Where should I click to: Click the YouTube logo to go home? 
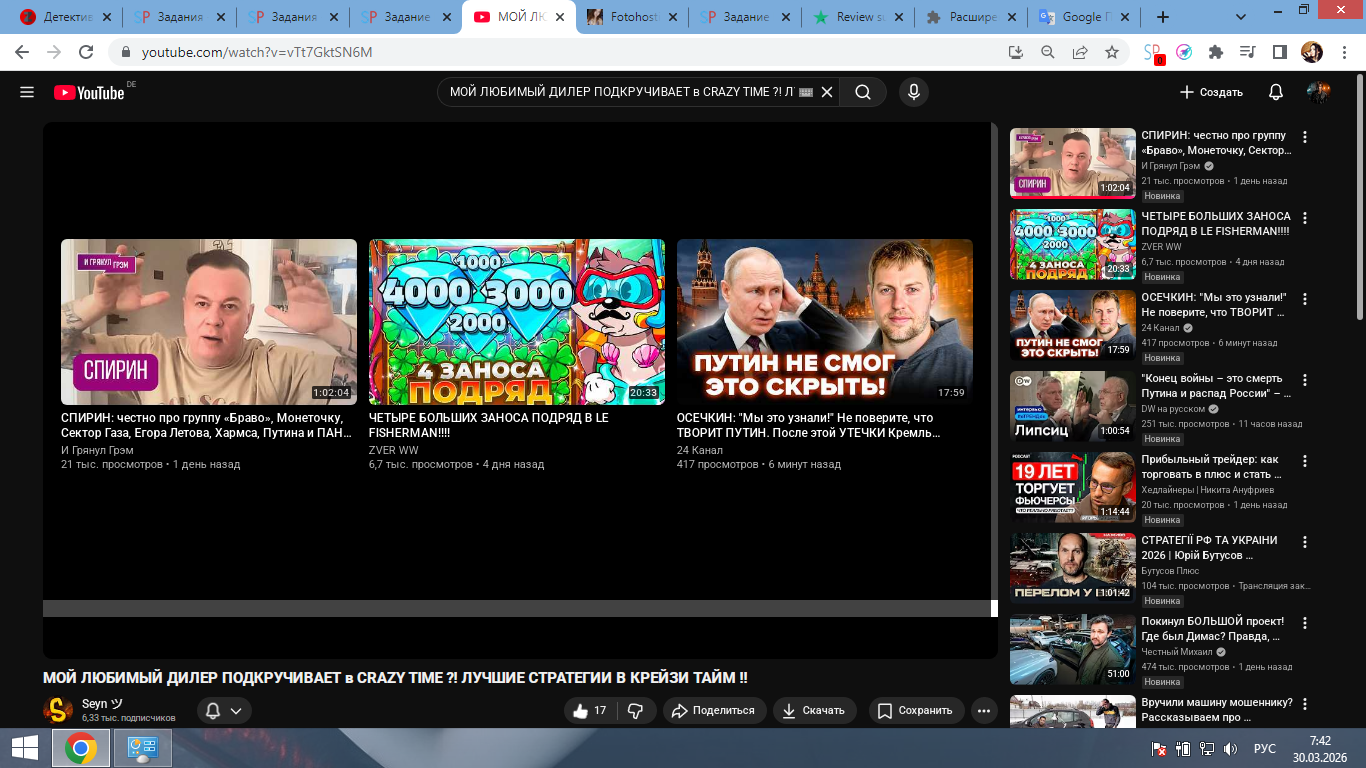pos(90,92)
